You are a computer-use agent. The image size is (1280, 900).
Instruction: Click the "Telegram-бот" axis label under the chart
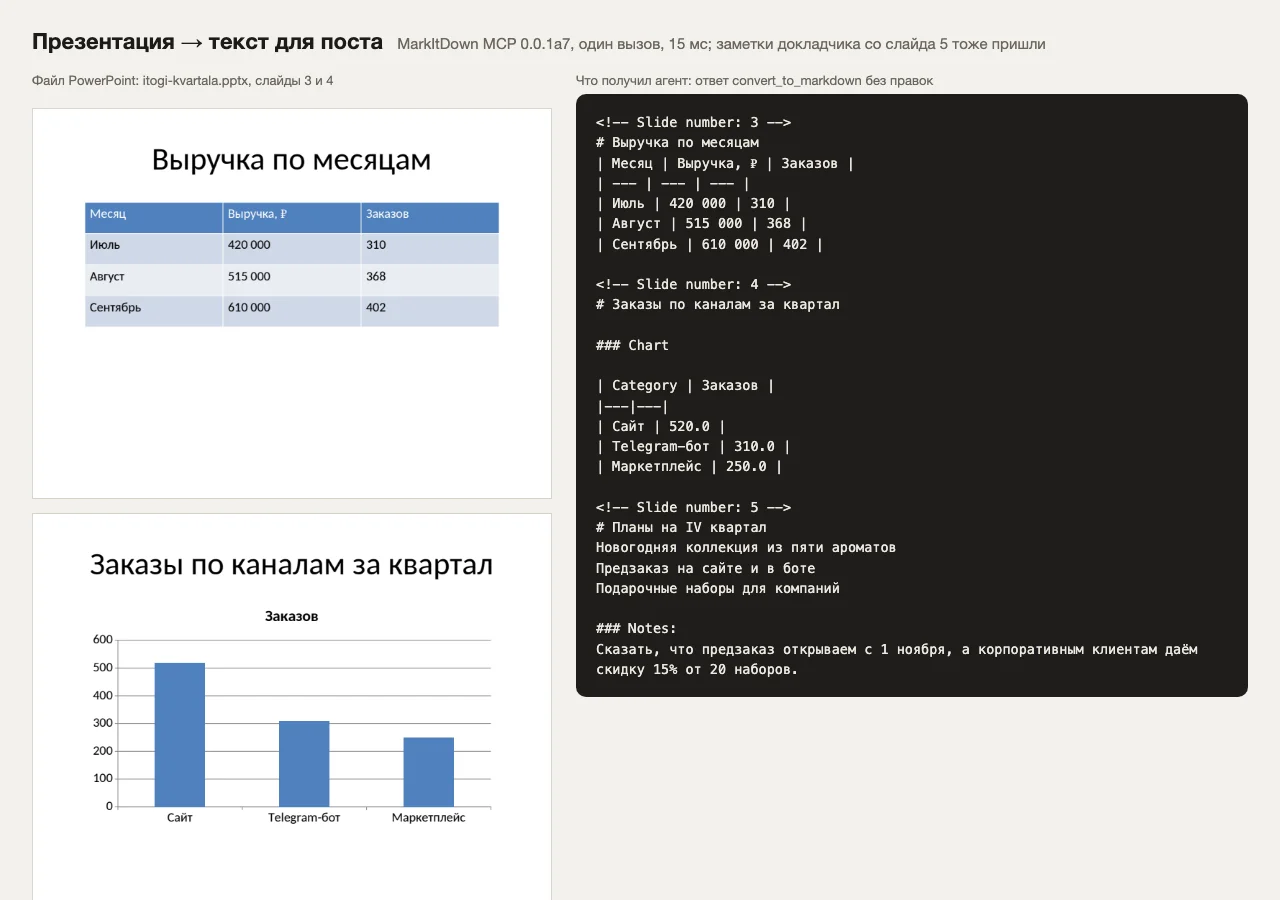[x=304, y=818]
